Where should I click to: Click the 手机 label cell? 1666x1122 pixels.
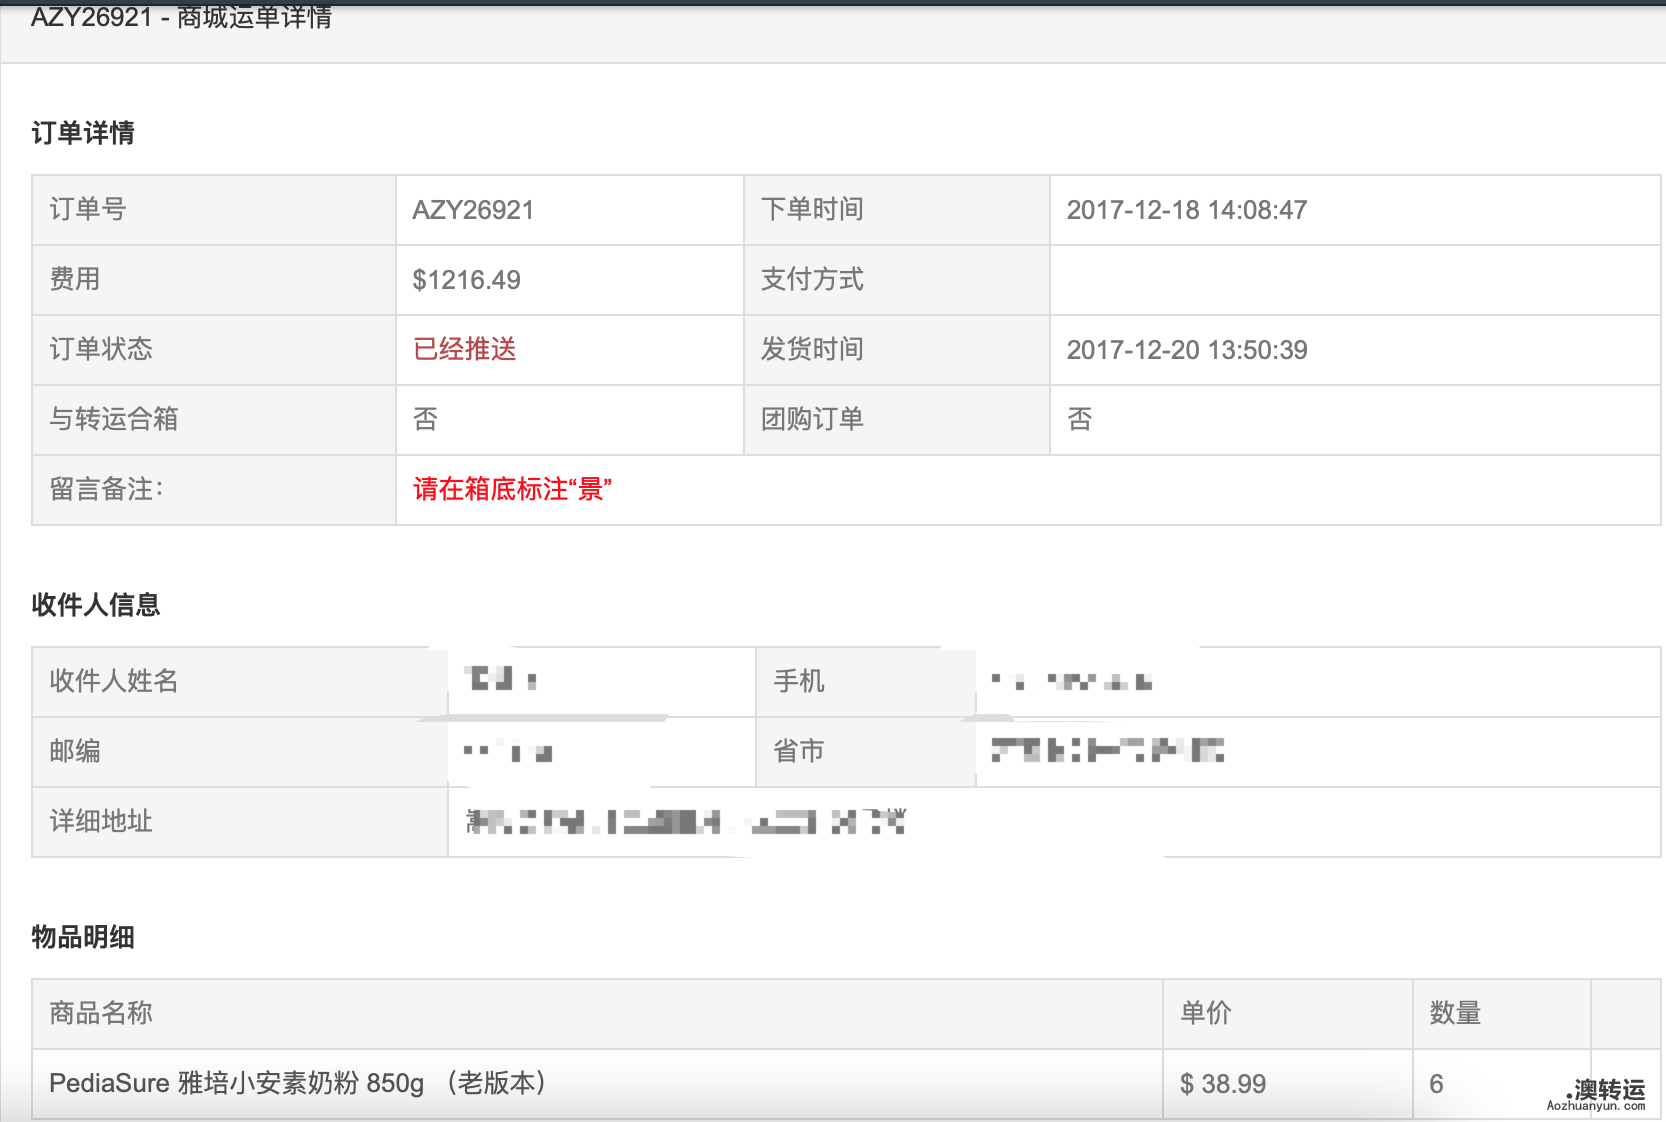(x=866, y=682)
